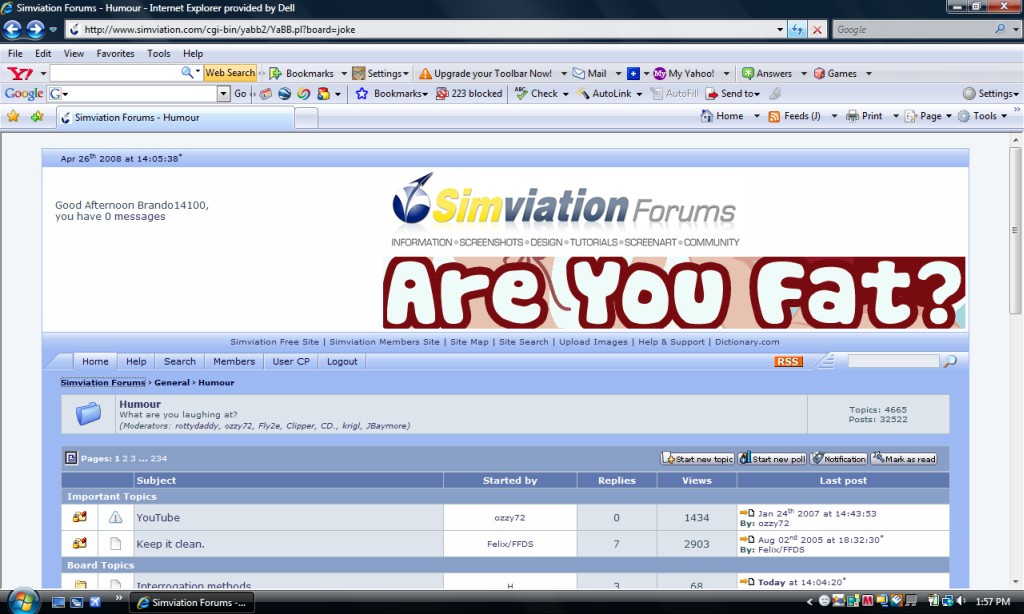This screenshot has height=614, width=1024.
Task: Click the forum search text box
Action: pos(893,361)
